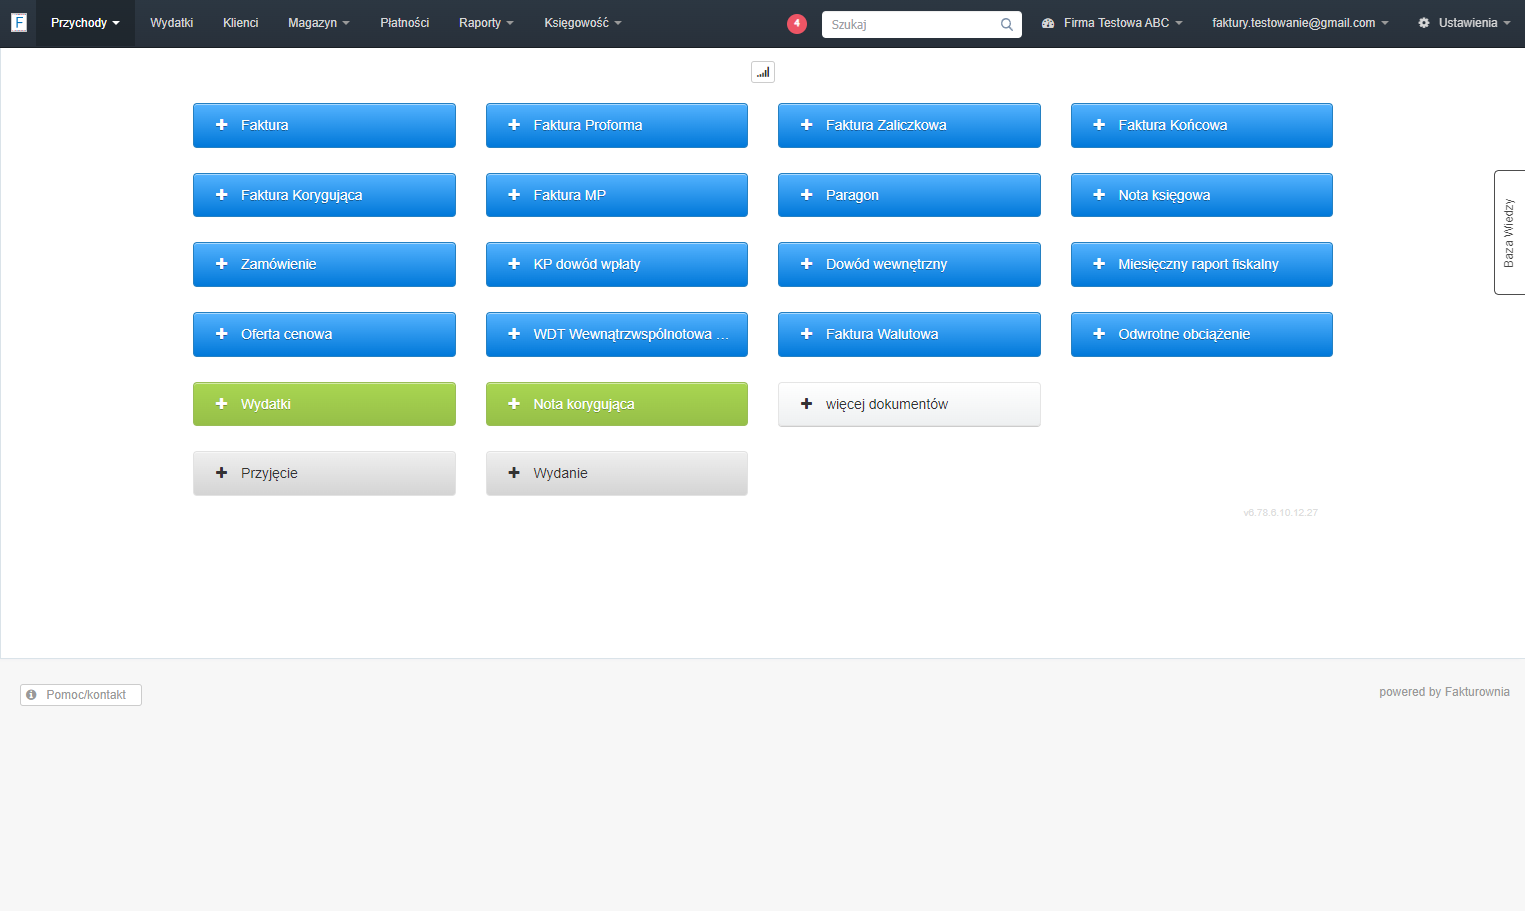Viewport: 1525px width, 911px height.
Task: Create a Faktura Walutowa
Action: pyautogui.click(x=909, y=334)
